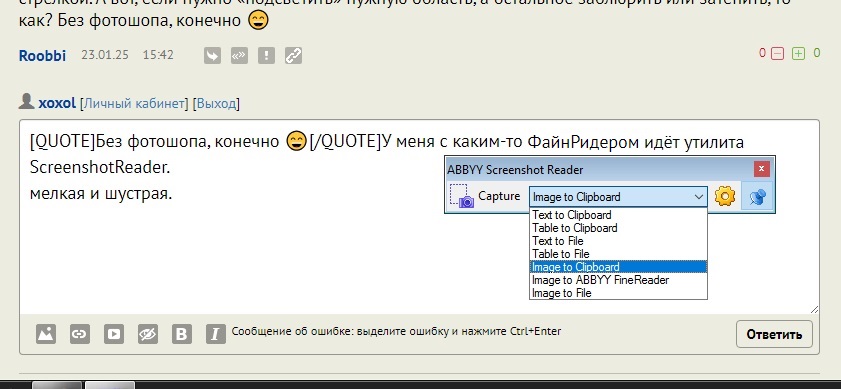
Task: Insert image via editor picture icon
Action: [x=46, y=334]
